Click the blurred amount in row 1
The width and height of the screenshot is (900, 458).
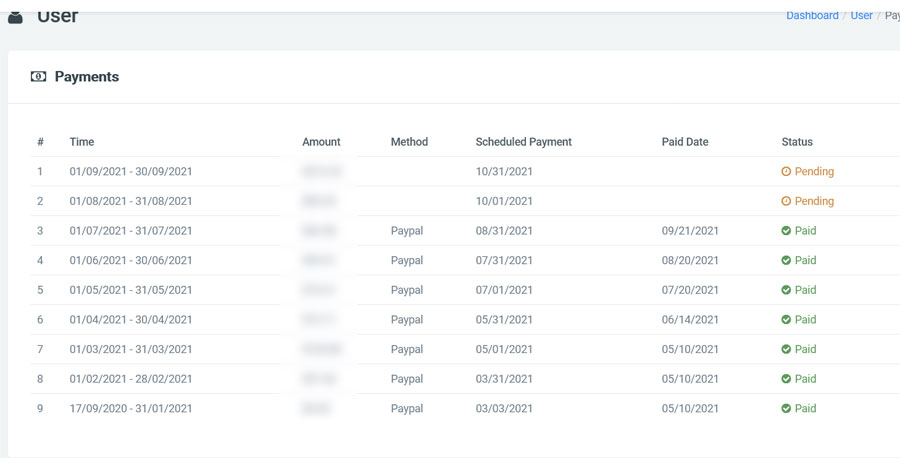coord(321,172)
